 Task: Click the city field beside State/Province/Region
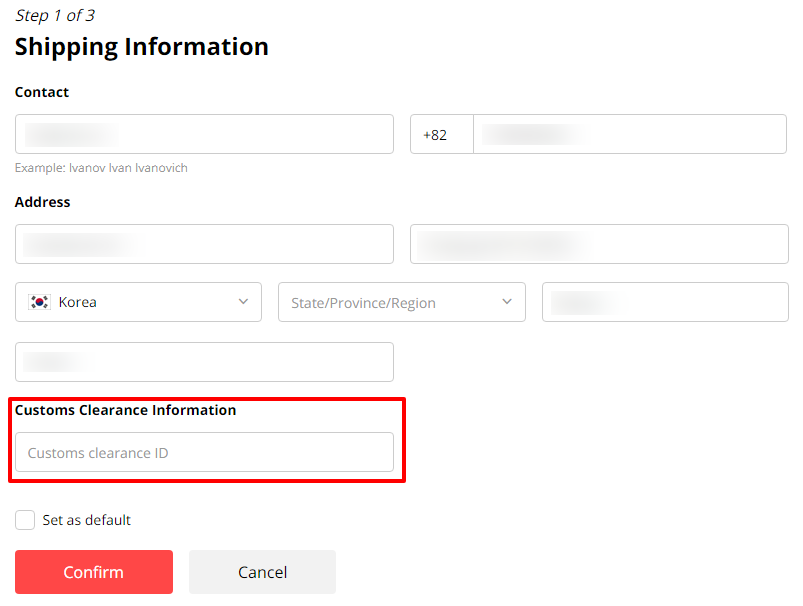[x=665, y=302]
